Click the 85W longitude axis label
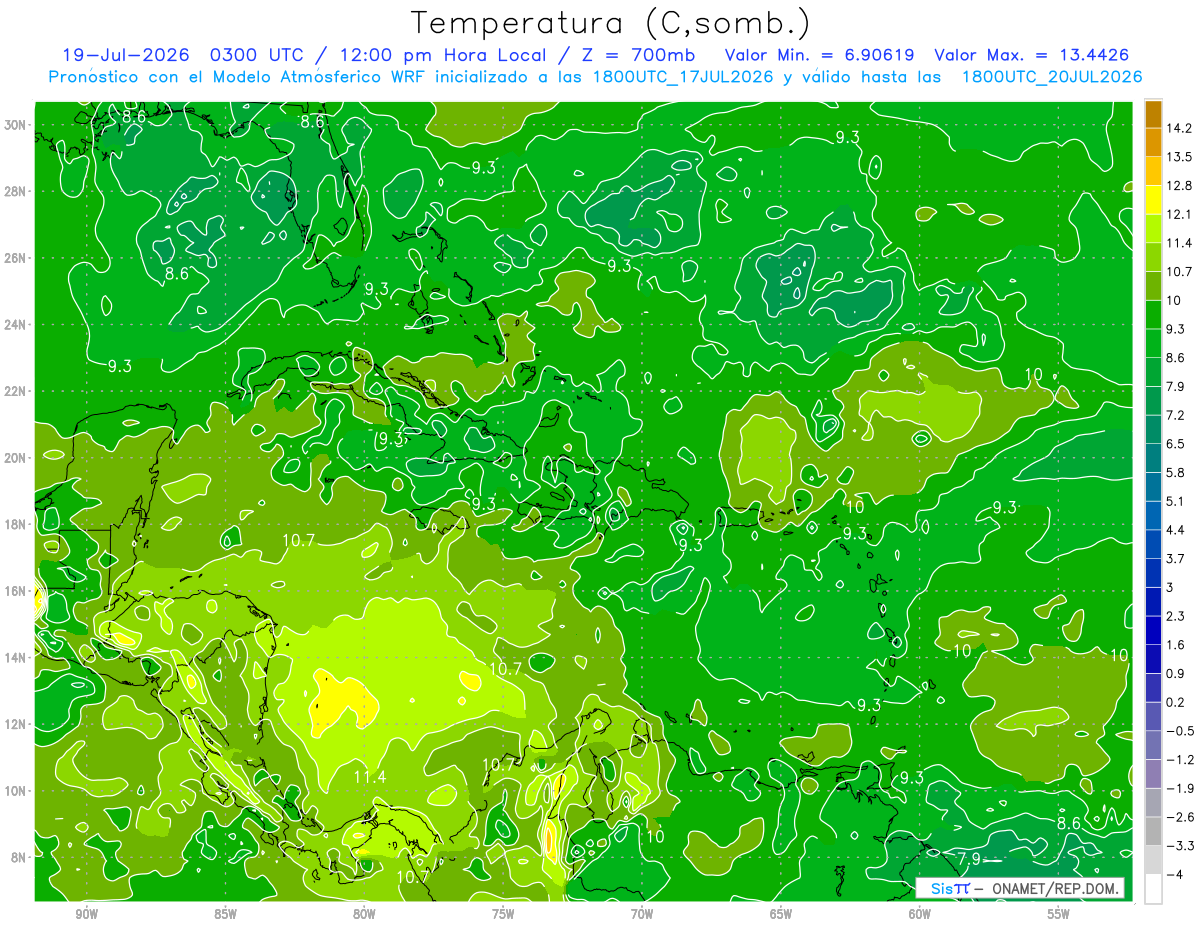1200x927 pixels. click(225, 913)
